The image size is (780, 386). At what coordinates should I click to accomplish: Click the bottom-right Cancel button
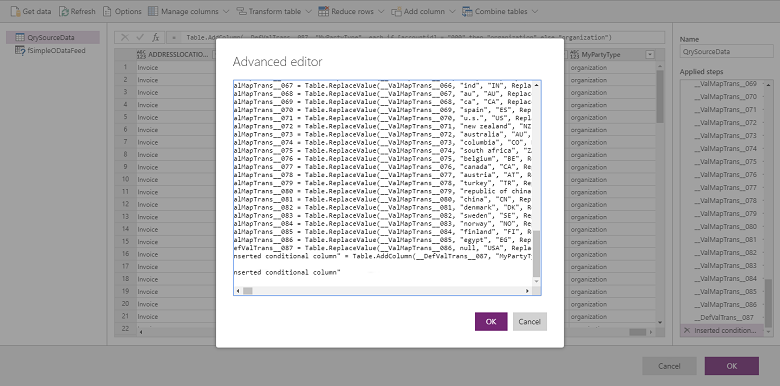tap(669, 366)
